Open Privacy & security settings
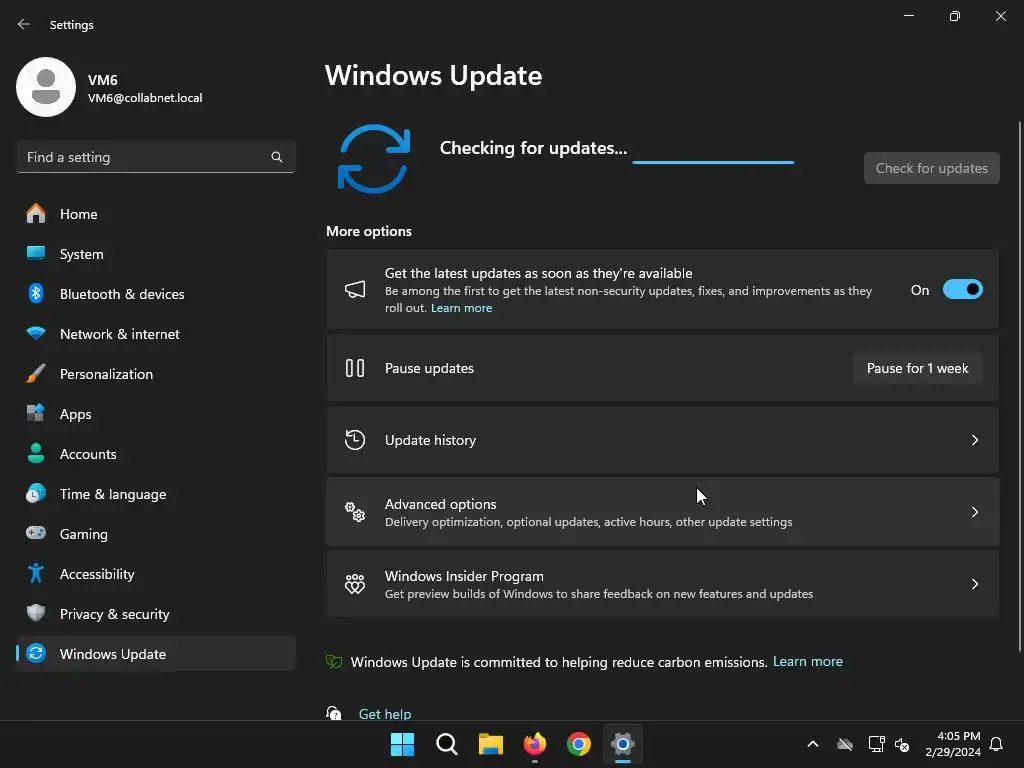 point(156,613)
